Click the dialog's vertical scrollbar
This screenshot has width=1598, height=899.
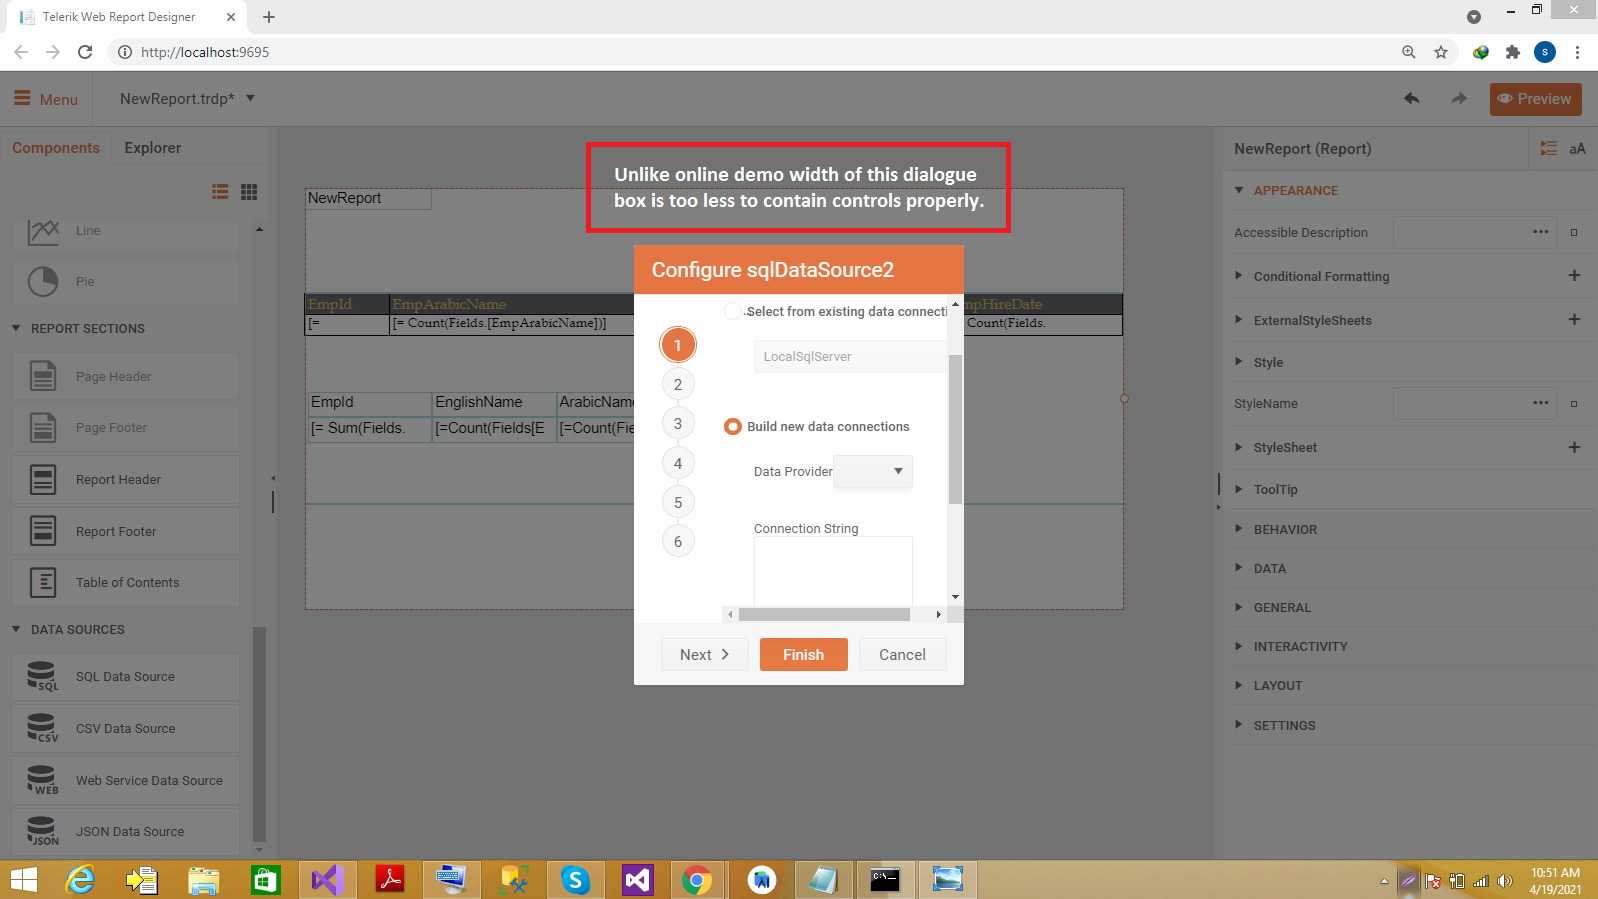point(955,430)
